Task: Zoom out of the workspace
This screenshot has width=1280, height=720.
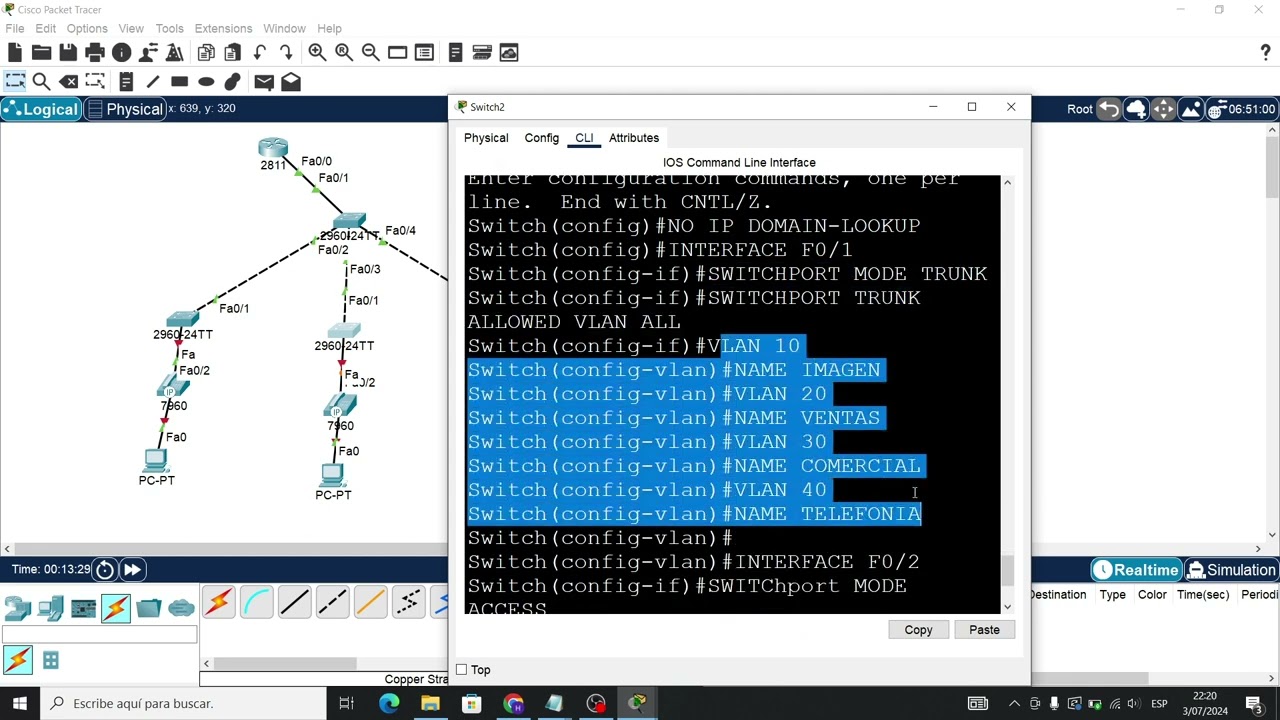Action: [370, 52]
